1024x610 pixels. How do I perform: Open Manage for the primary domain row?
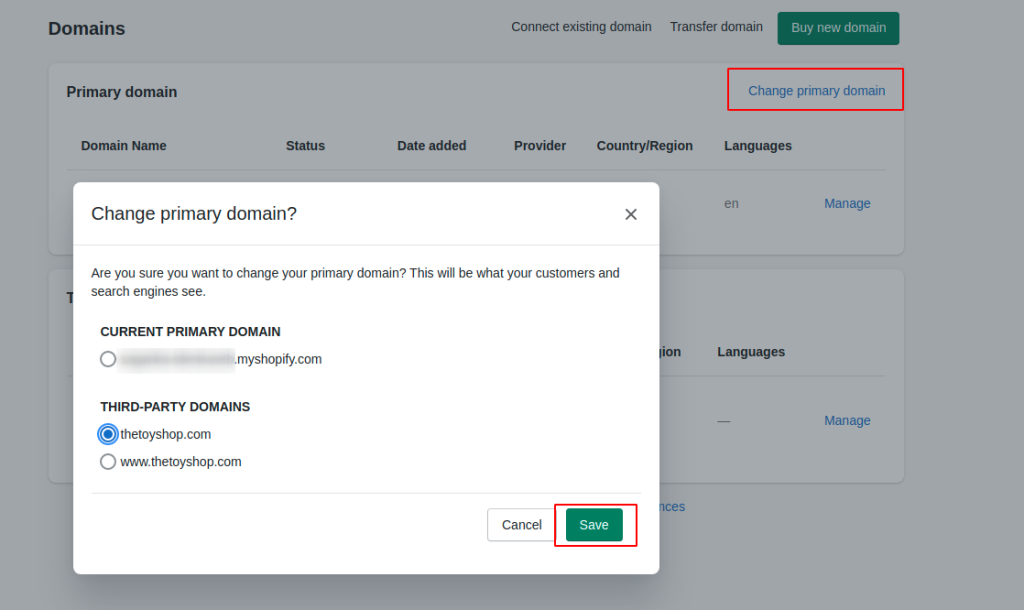click(847, 203)
